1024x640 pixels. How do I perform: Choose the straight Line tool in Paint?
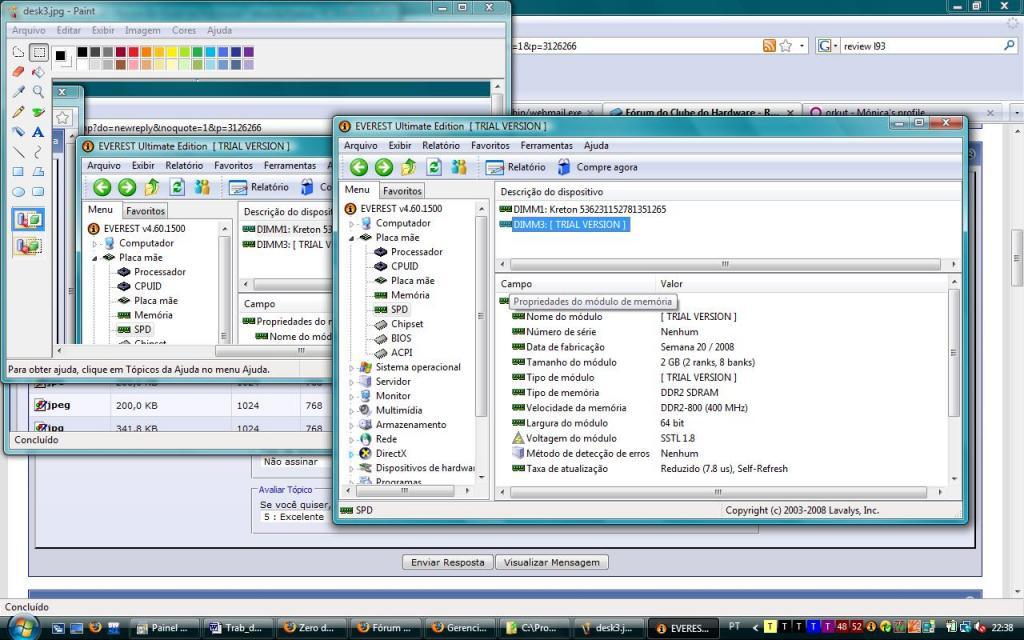tap(18, 152)
